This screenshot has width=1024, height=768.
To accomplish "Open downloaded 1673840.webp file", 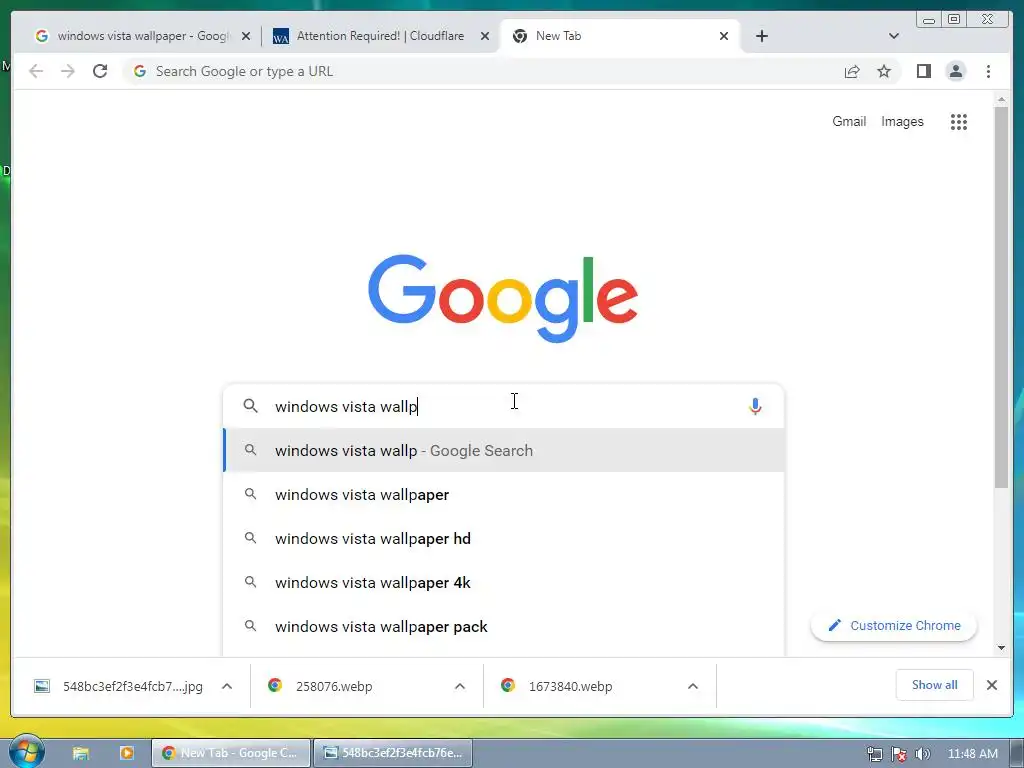I will (569, 686).
